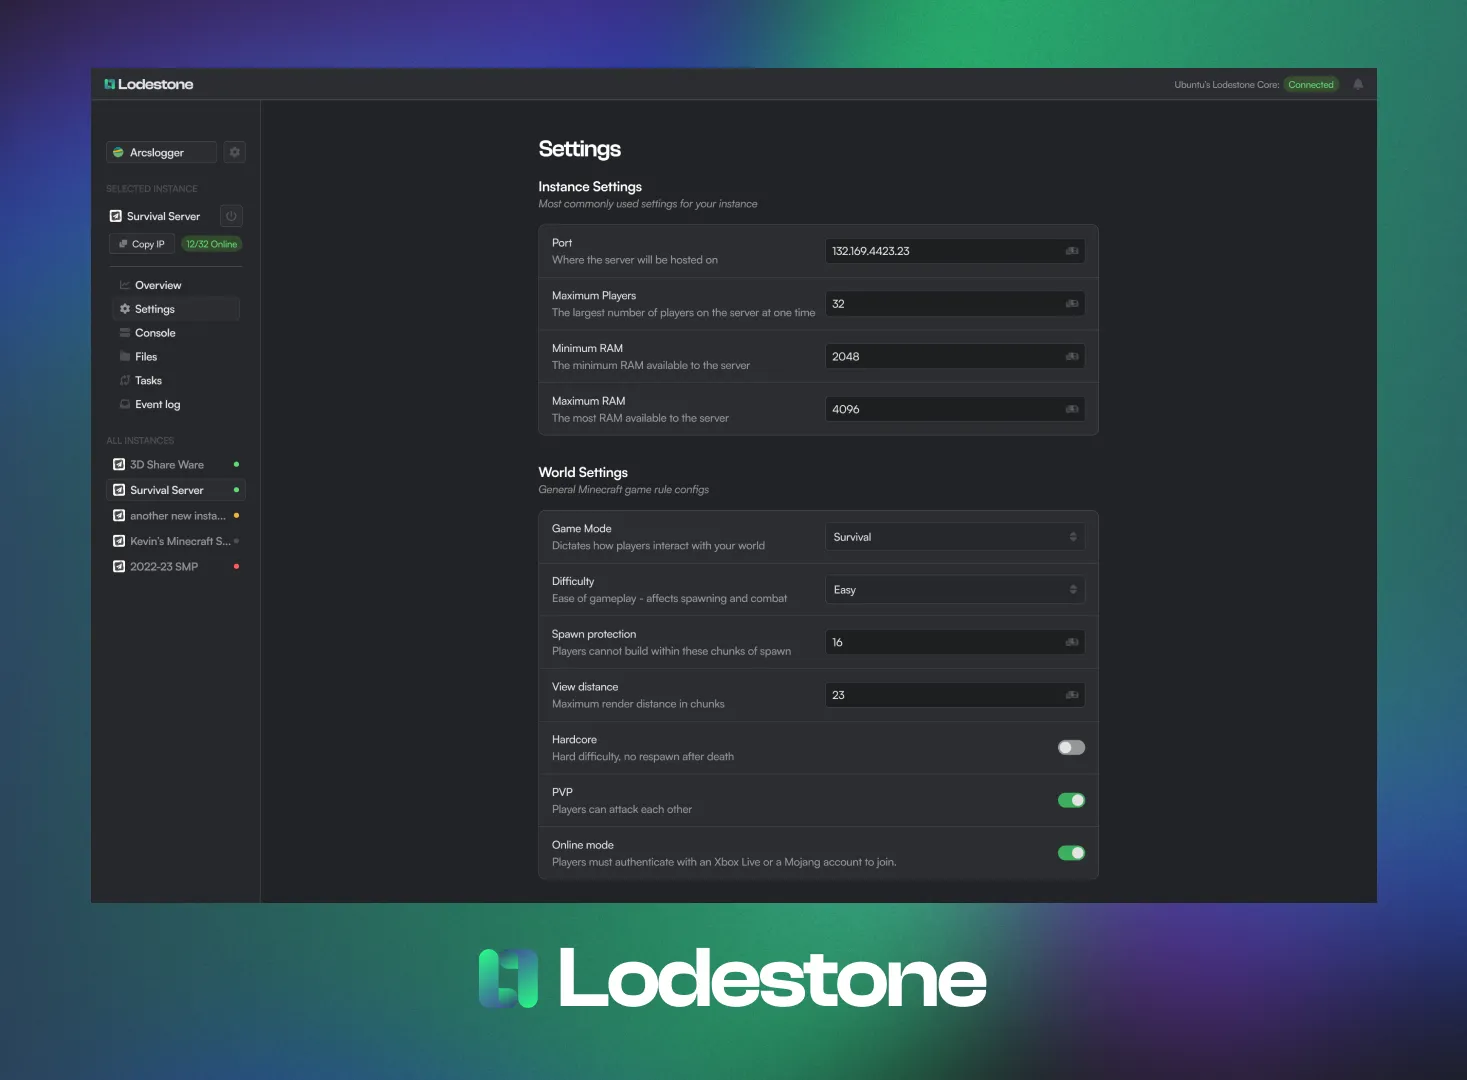Click the power button next to Survival Server
The width and height of the screenshot is (1467, 1080).
point(231,215)
